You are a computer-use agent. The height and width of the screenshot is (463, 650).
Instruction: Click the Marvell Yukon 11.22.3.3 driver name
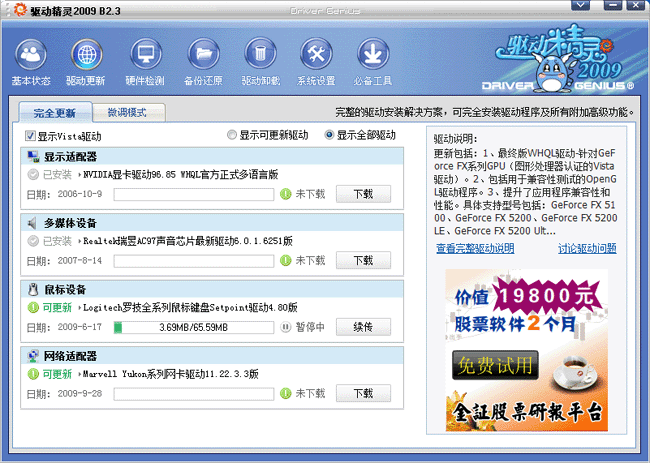tap(171, 374)
